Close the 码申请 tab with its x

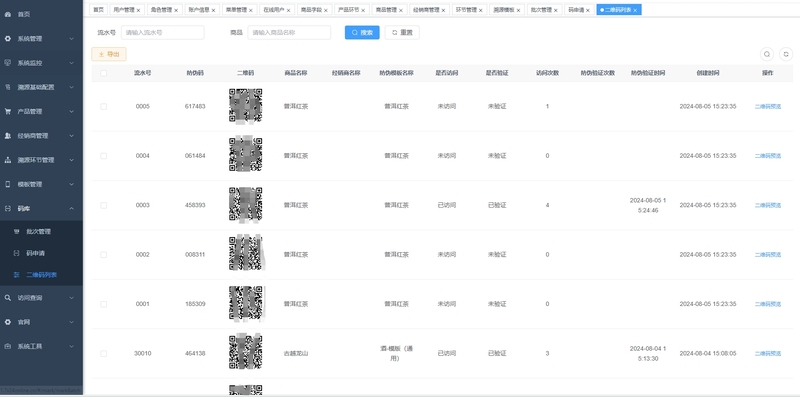(588, 10)
